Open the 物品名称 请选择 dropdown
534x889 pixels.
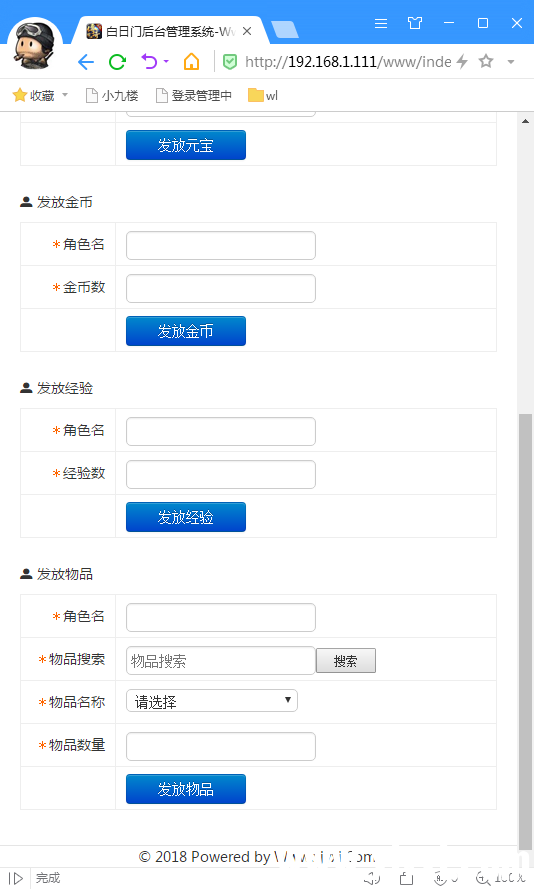coord(211,701)
